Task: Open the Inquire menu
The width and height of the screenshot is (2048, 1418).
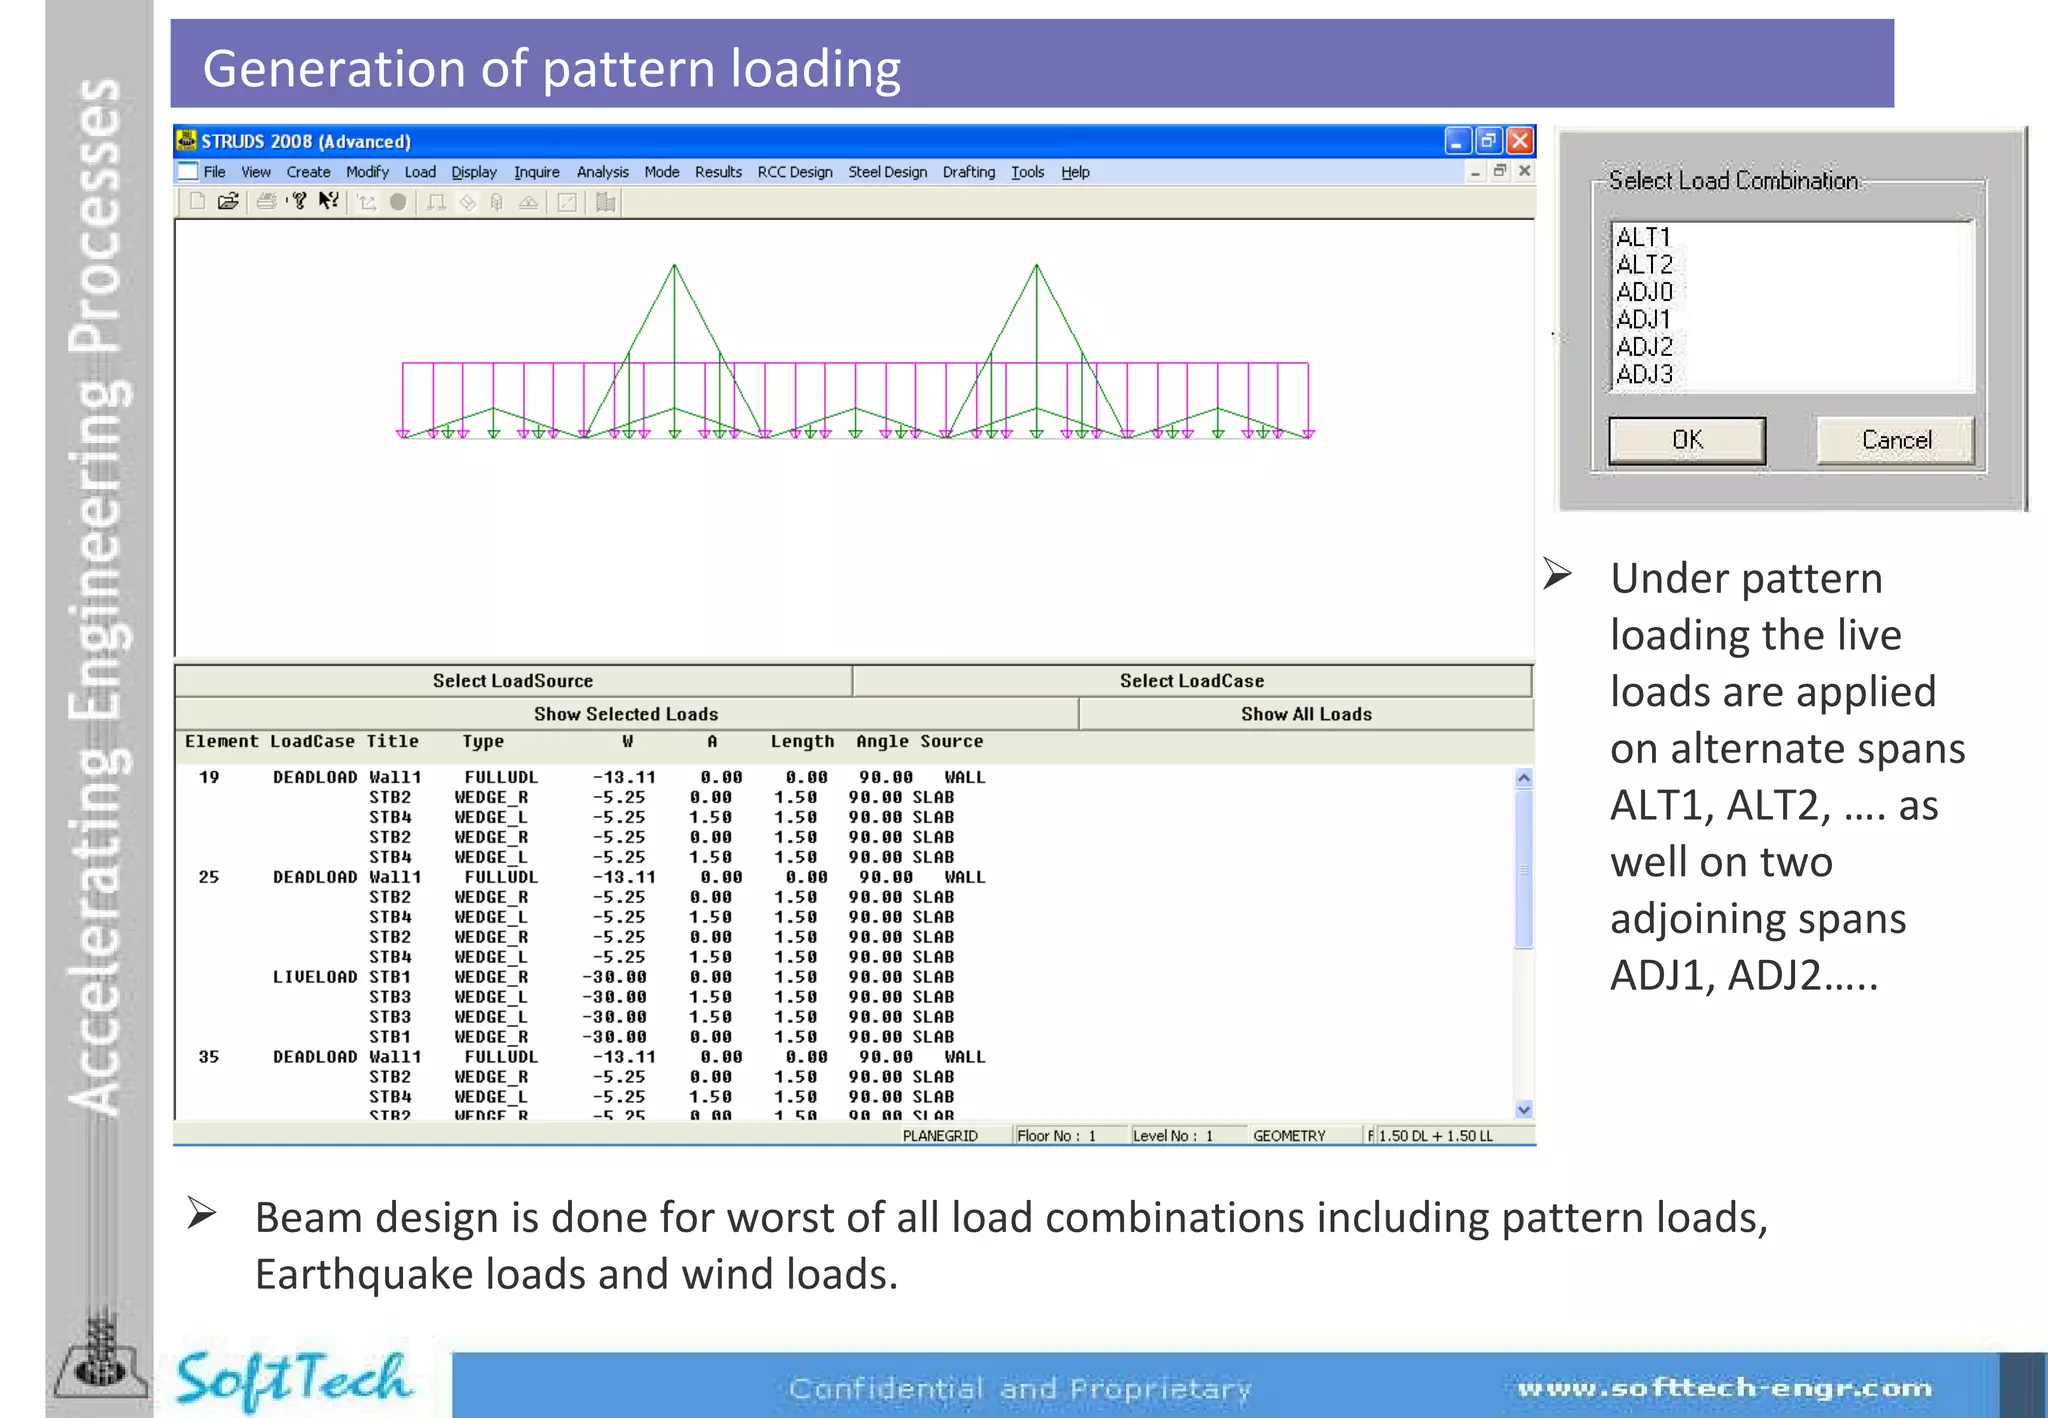Action: pos(537,172)
